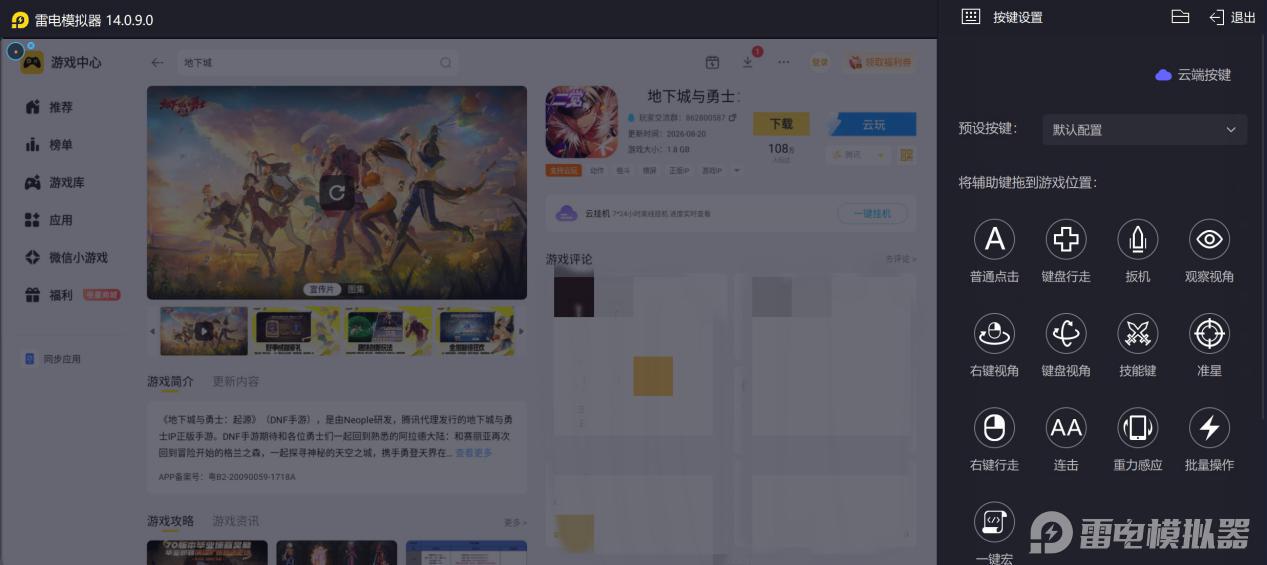
Task: Click 去评论 link by 游戏评论
Action: pos(900,259)
